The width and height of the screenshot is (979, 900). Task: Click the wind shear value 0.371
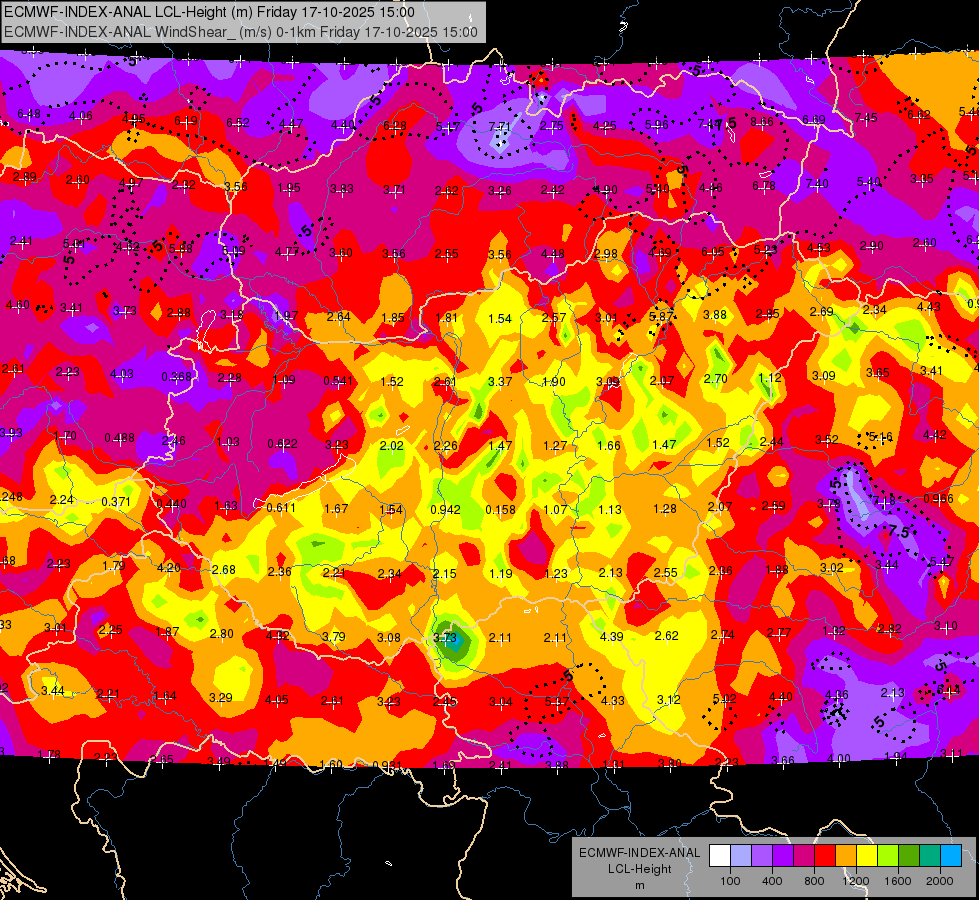(116, 502)
